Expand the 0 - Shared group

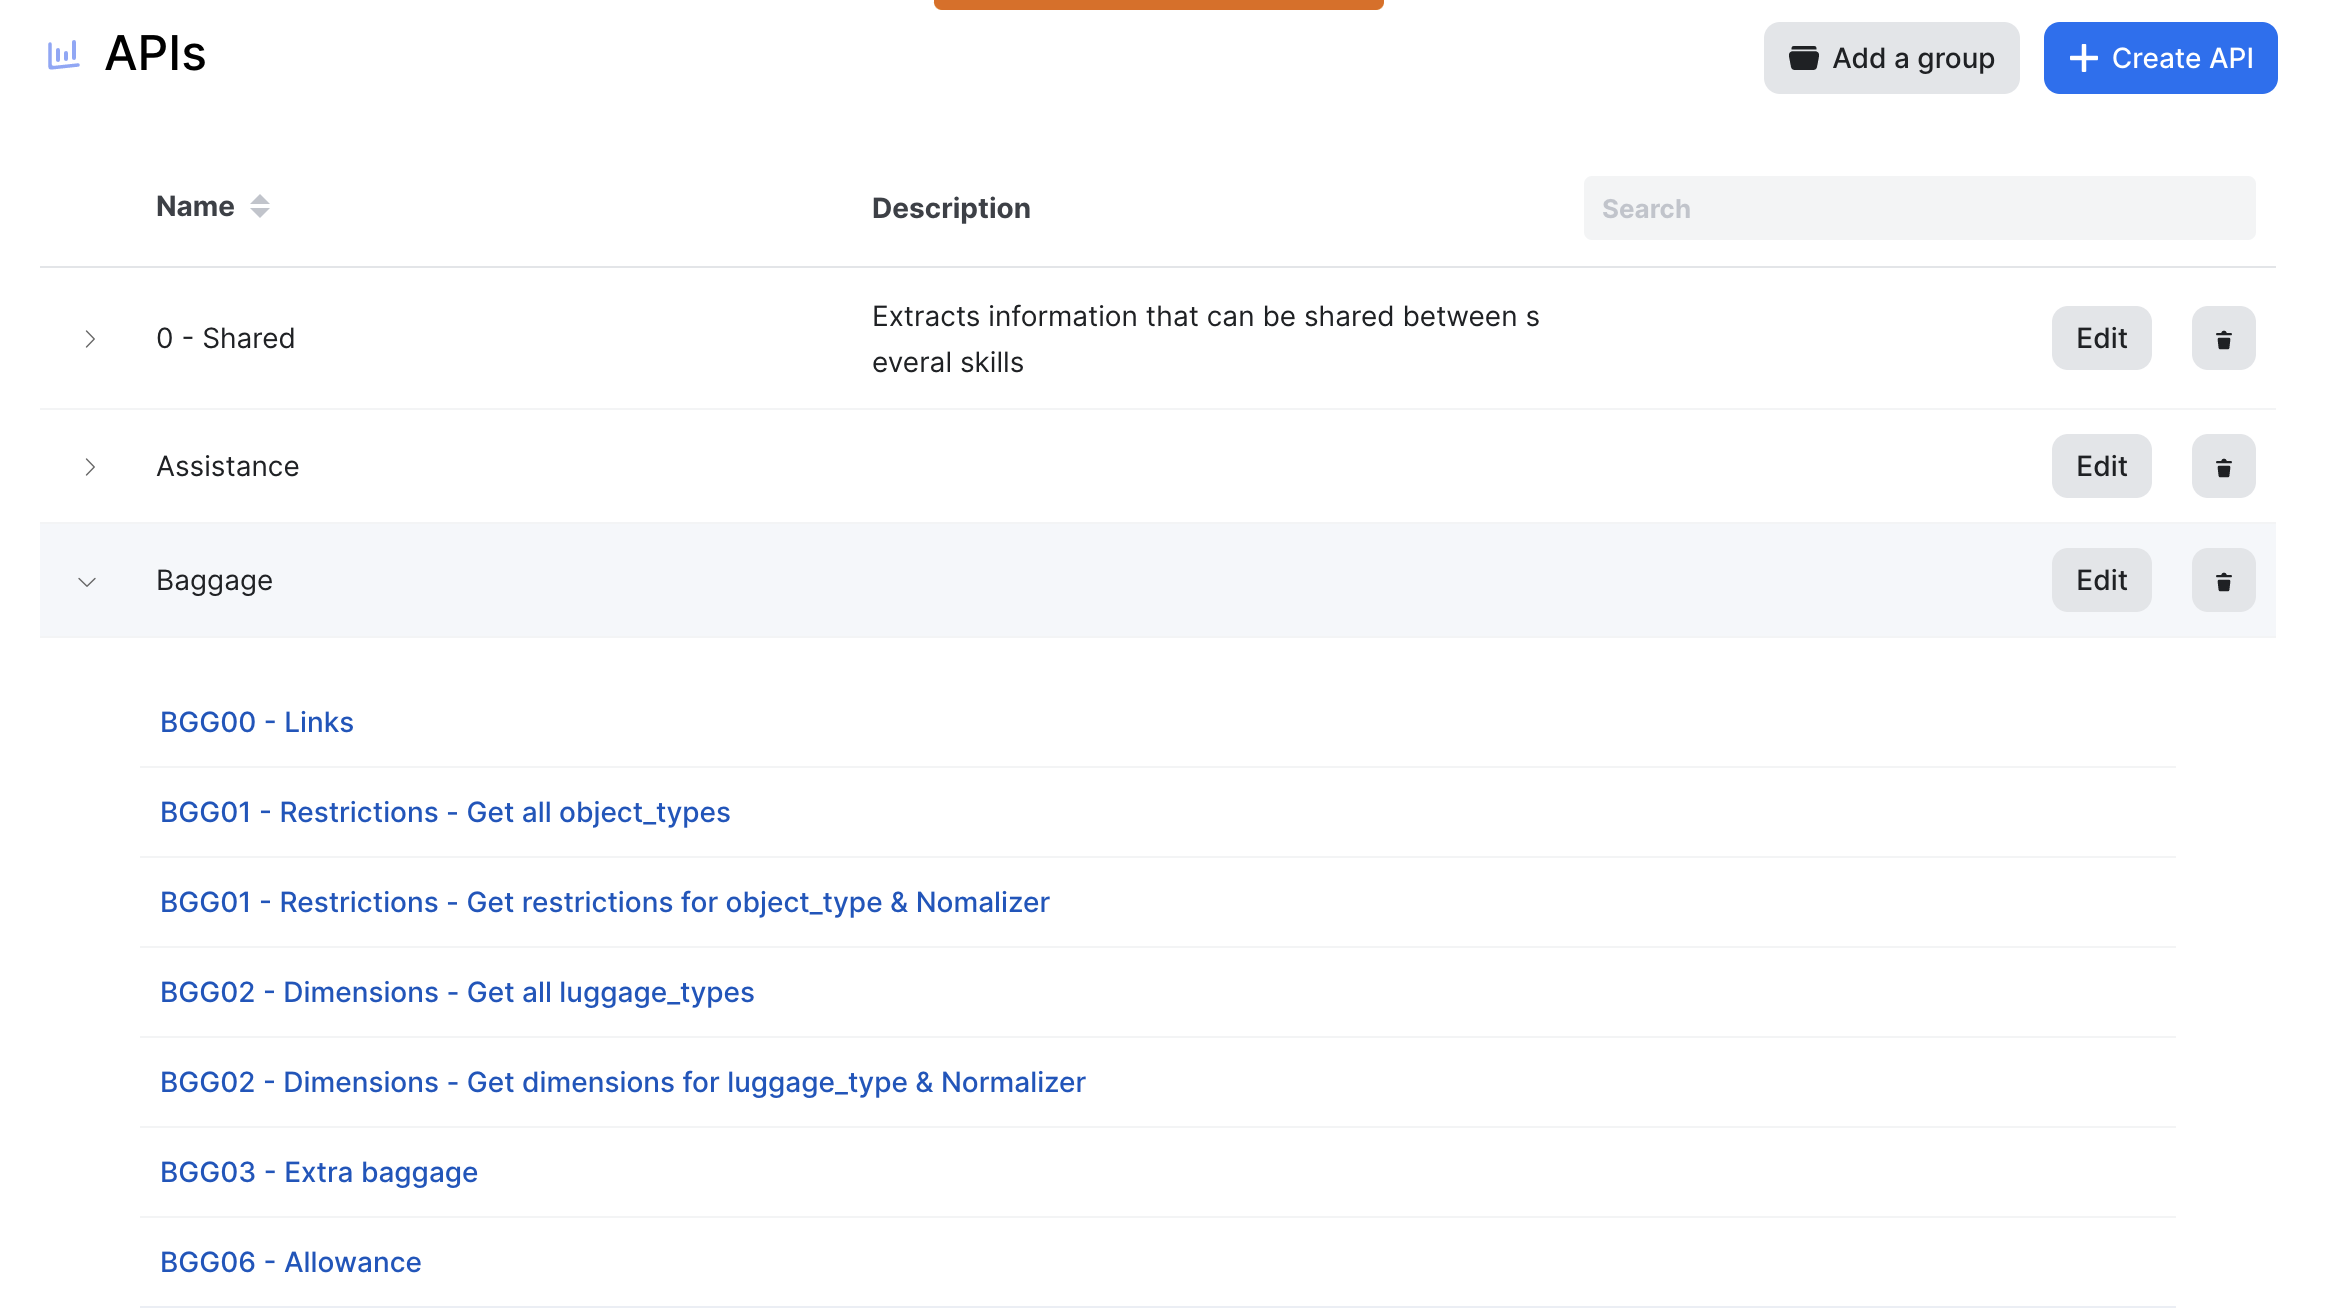point(90,339)
